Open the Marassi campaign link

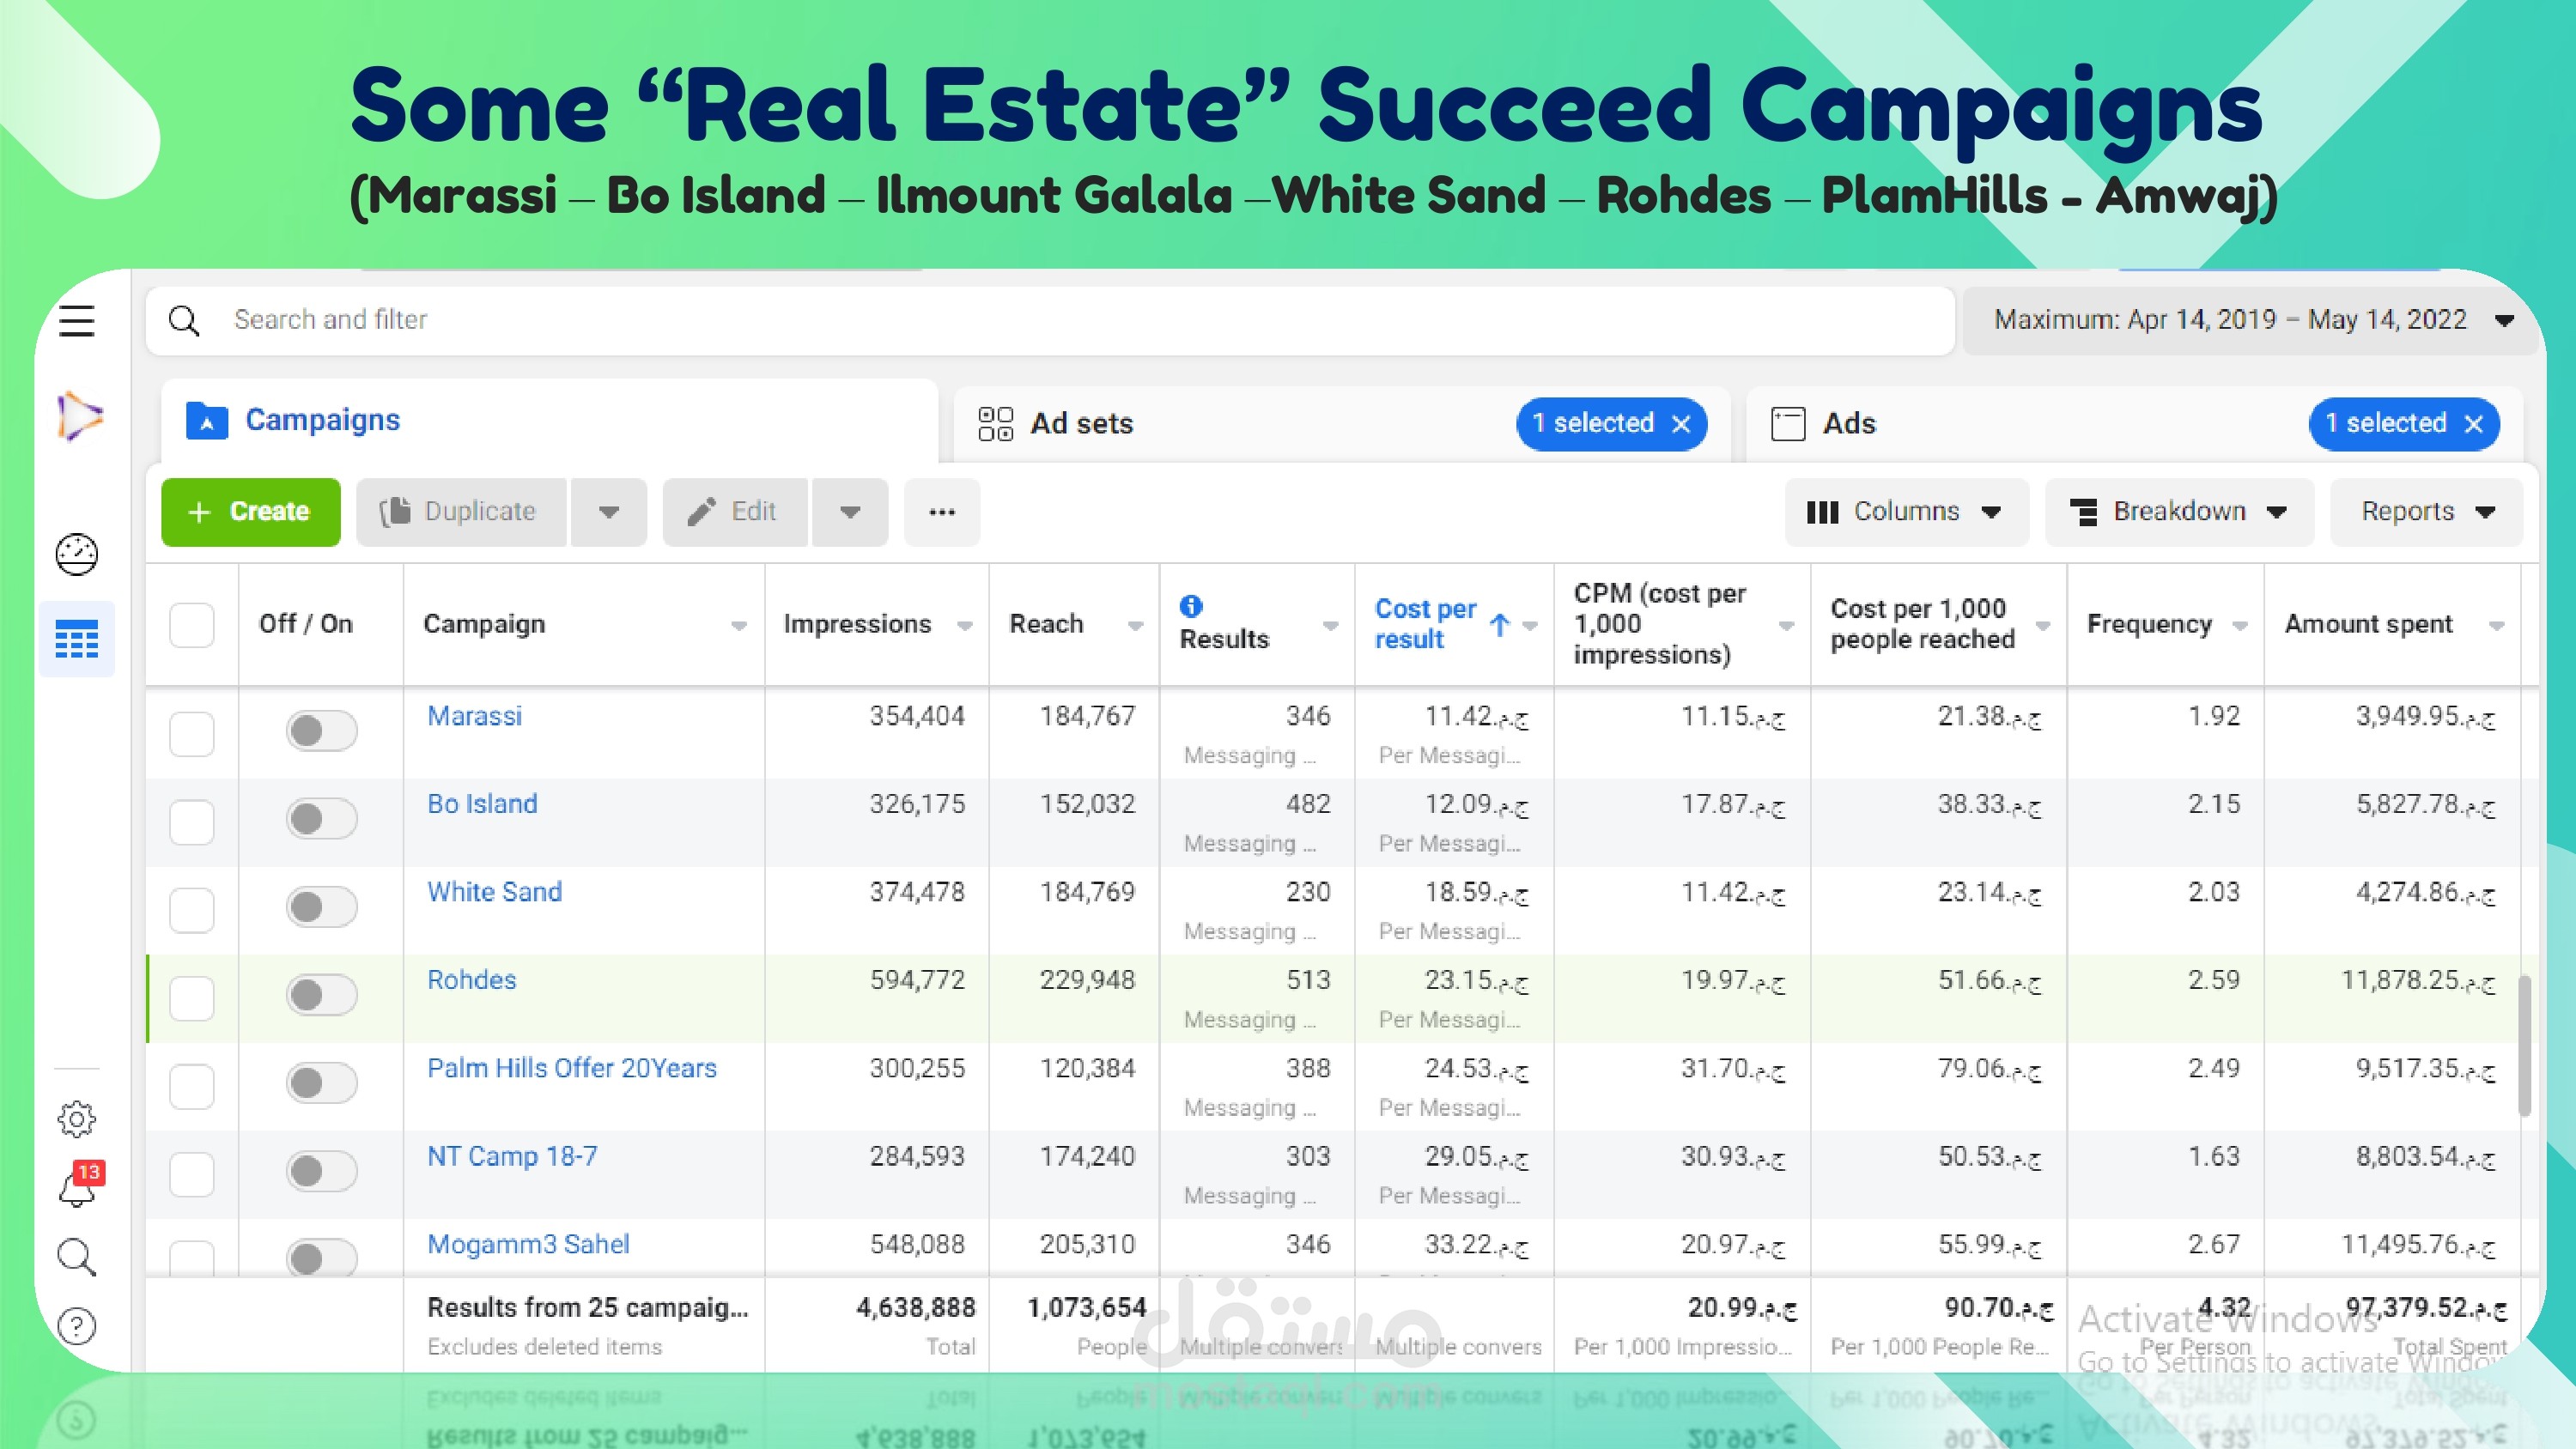coord(475,716)
